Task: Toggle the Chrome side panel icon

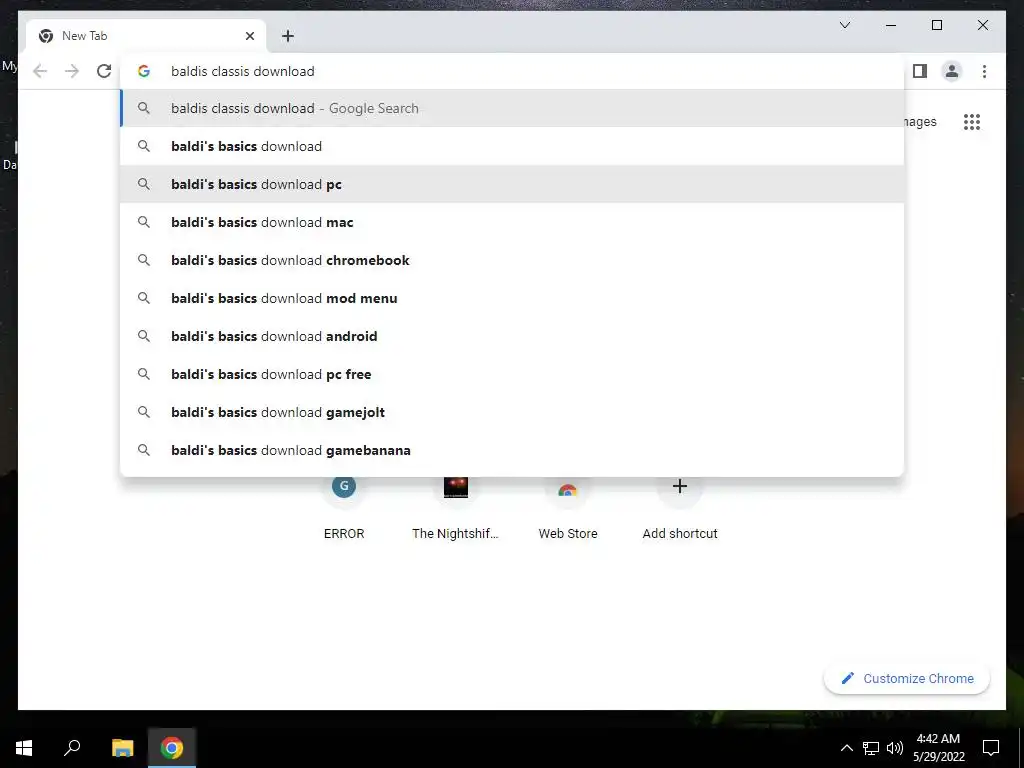Action: (x=920, y=71)
